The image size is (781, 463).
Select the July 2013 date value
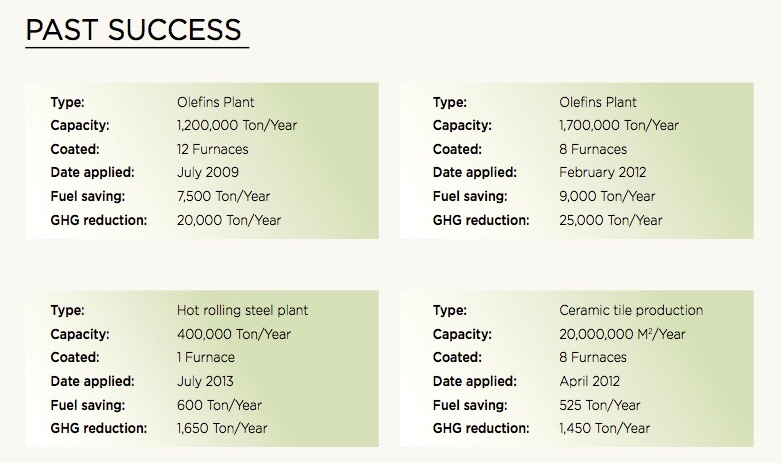point(205,381)
